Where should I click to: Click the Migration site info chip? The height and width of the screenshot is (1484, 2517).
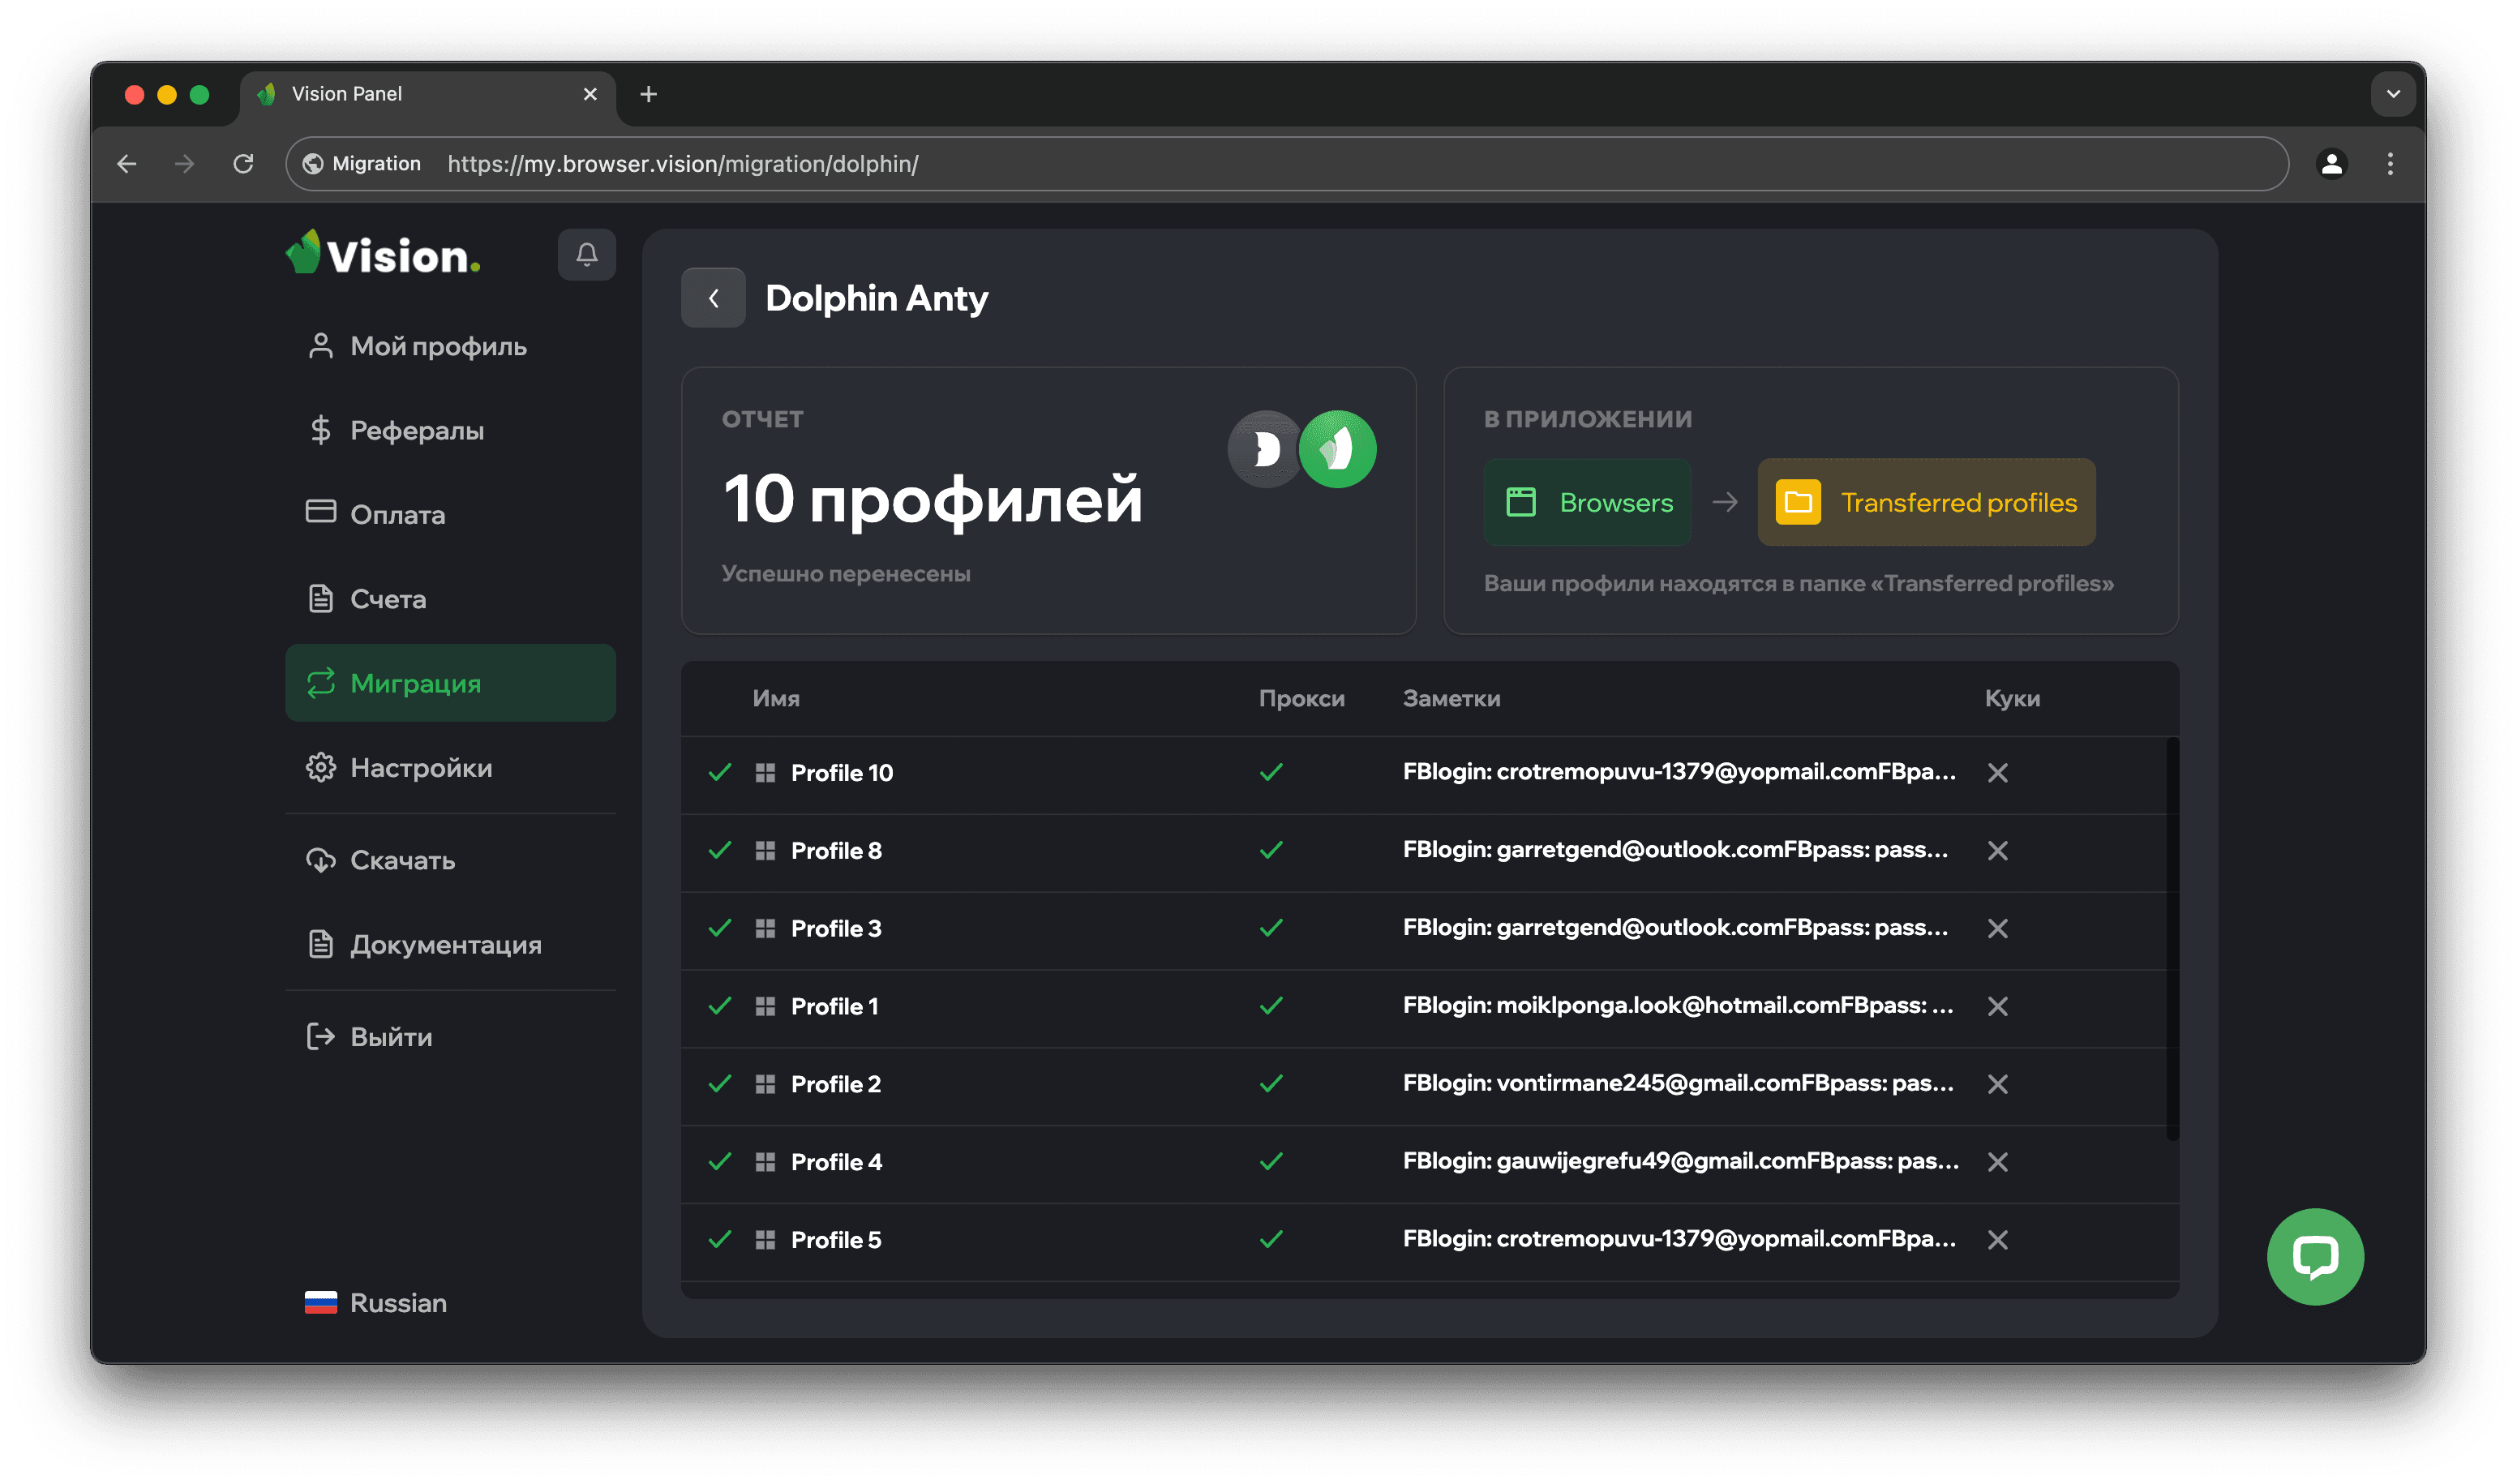coord(362,163)
